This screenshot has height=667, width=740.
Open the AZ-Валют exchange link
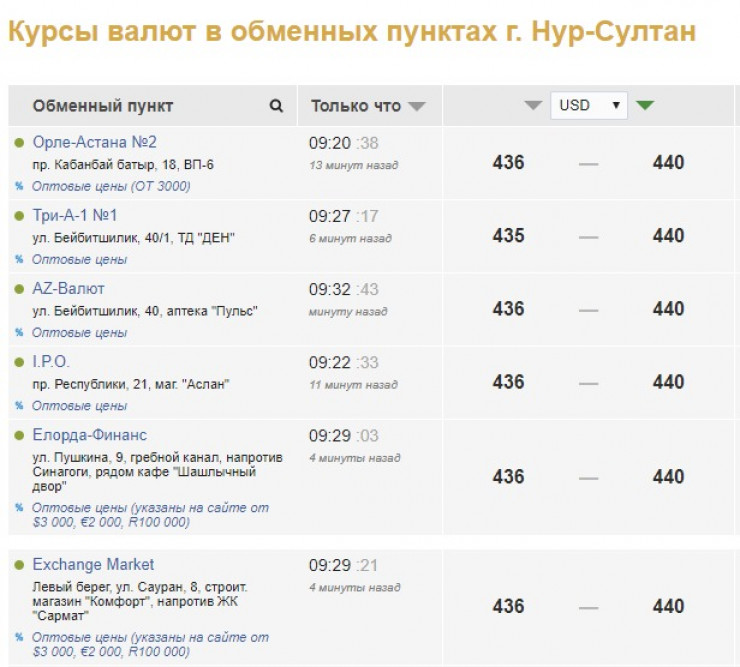68,289
